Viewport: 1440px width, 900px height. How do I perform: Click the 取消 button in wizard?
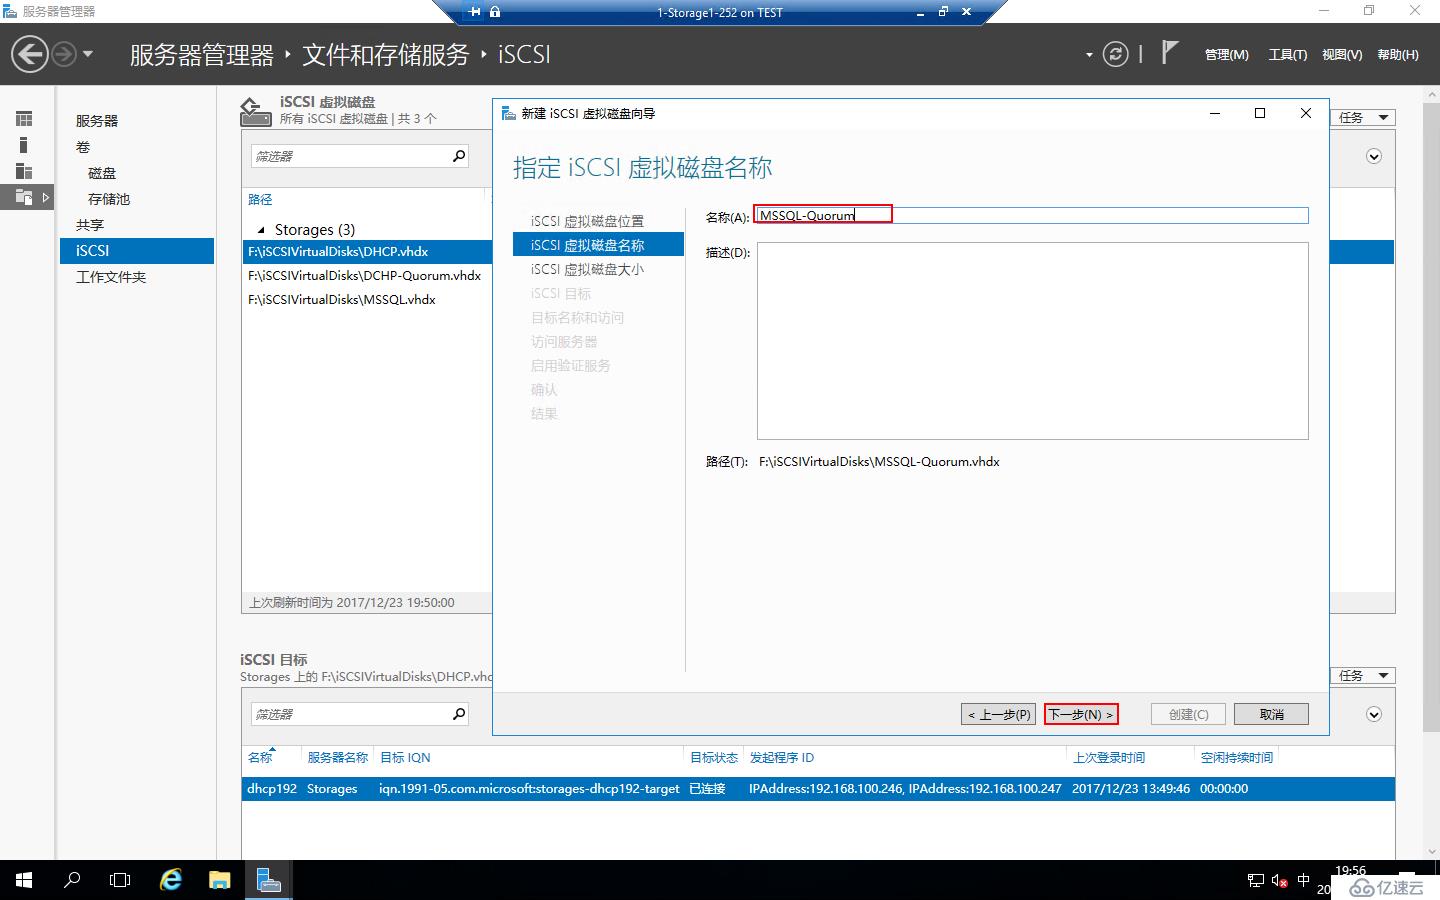[x=1271, y=714]
